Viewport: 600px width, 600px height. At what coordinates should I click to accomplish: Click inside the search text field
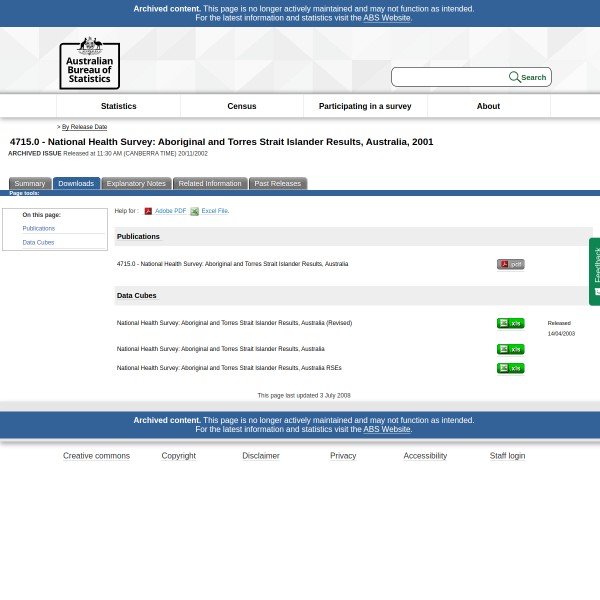click(449, 77)
